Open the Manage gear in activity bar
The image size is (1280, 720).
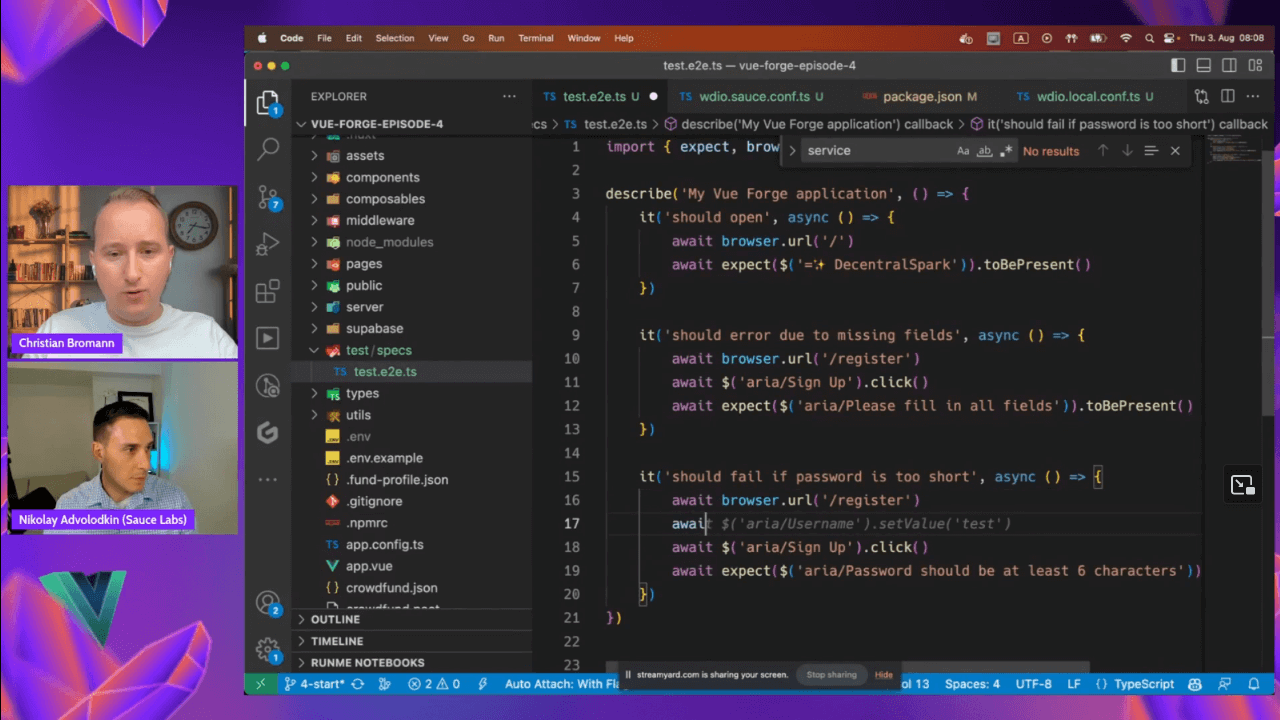(267, 649)
